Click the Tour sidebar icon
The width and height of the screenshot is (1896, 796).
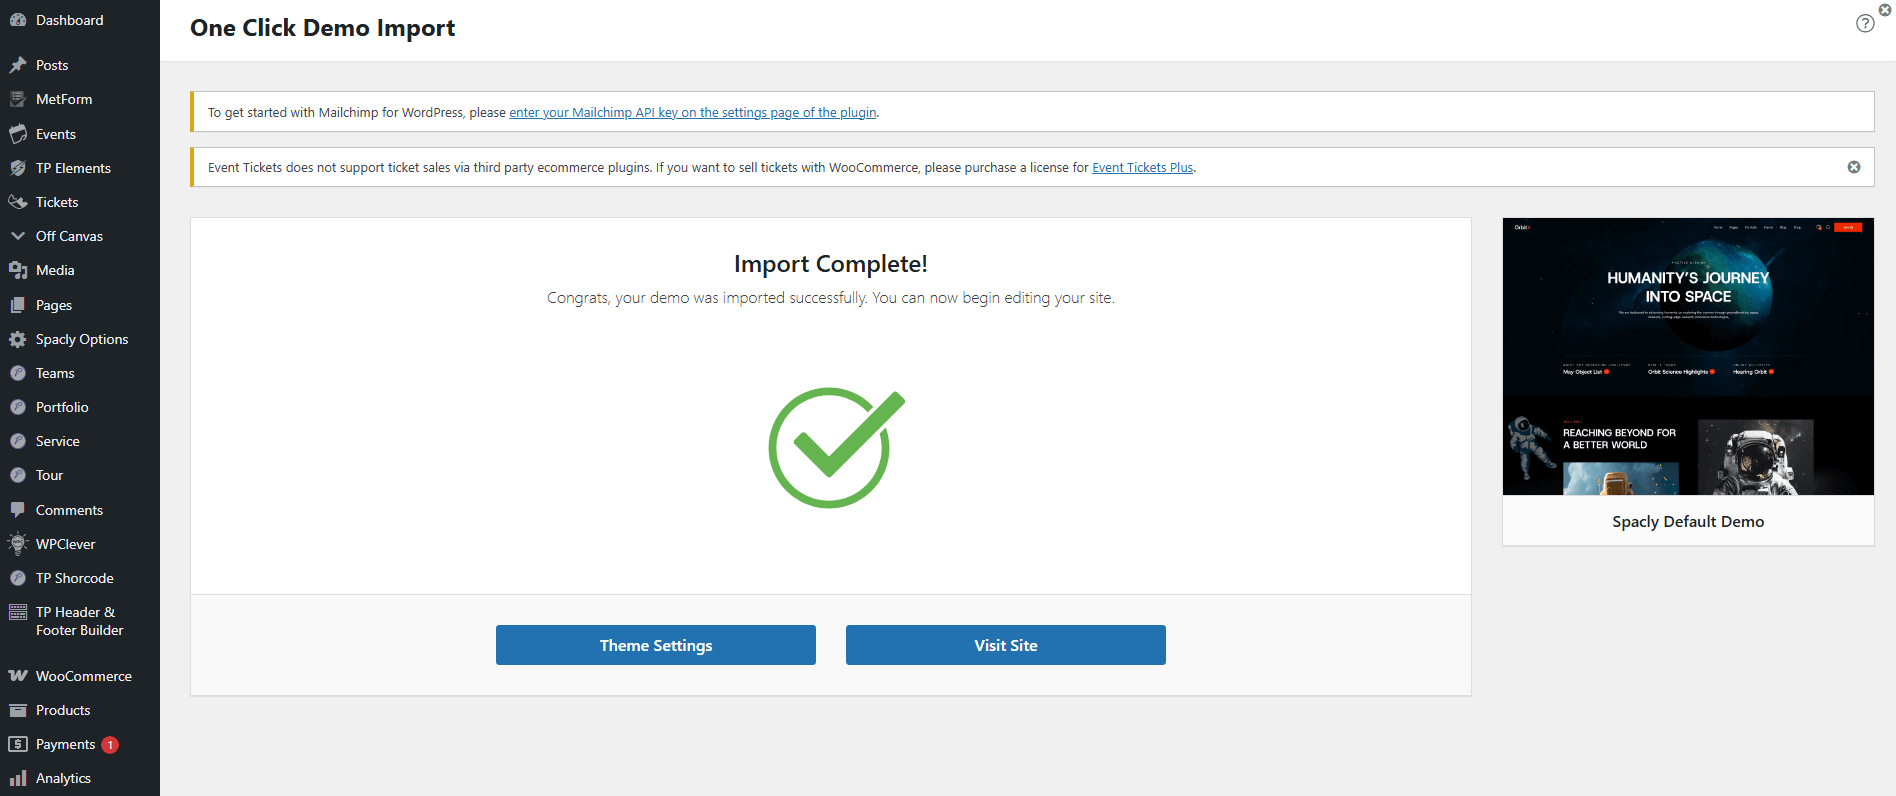(x=18, y=475)
